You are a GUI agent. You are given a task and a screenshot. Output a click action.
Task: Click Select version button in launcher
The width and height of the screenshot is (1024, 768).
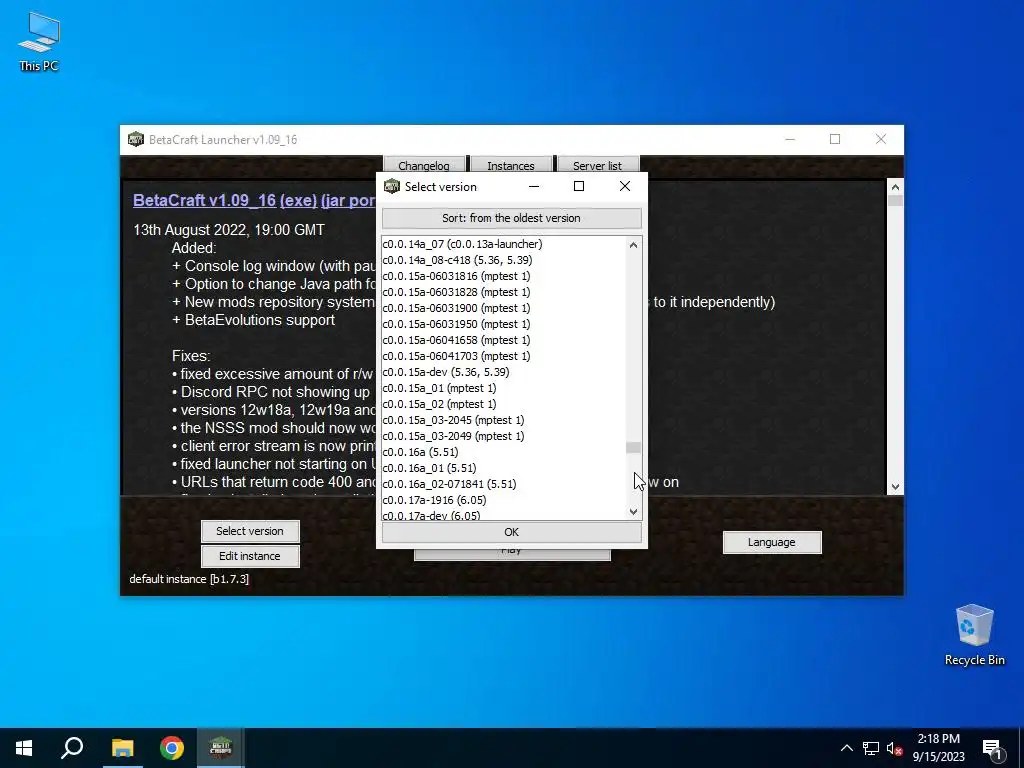(x=250, y=531)
